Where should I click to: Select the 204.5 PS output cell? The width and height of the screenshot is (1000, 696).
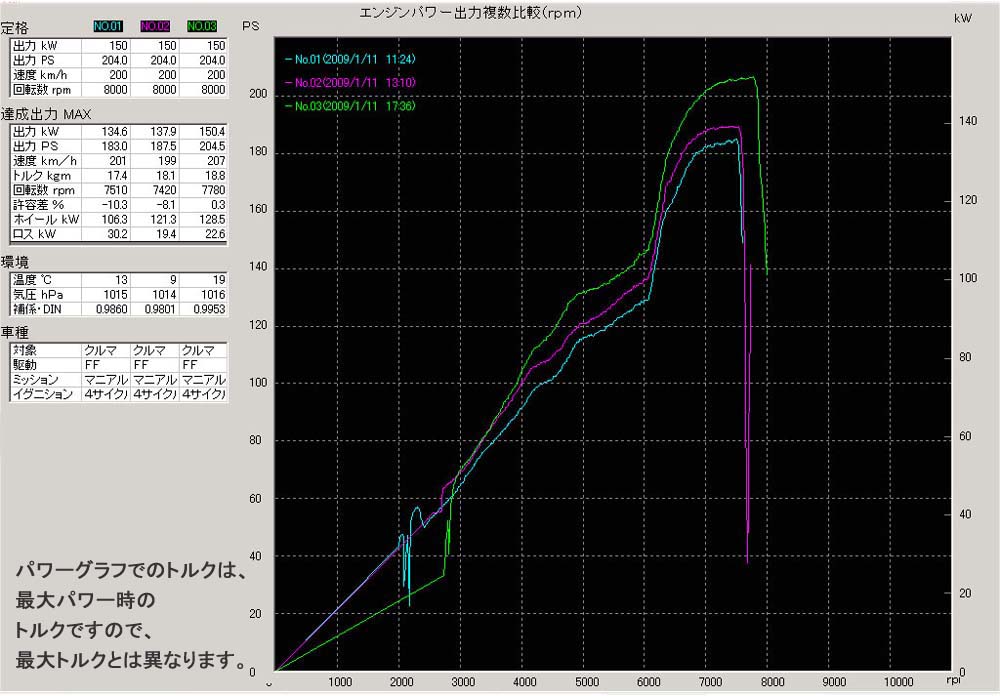pos(208,146)
